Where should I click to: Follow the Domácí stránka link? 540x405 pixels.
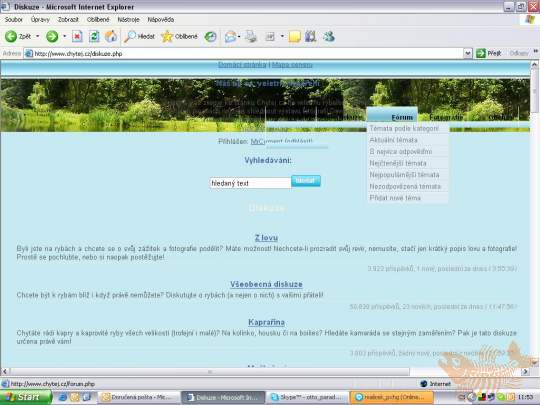coord(242,65)
